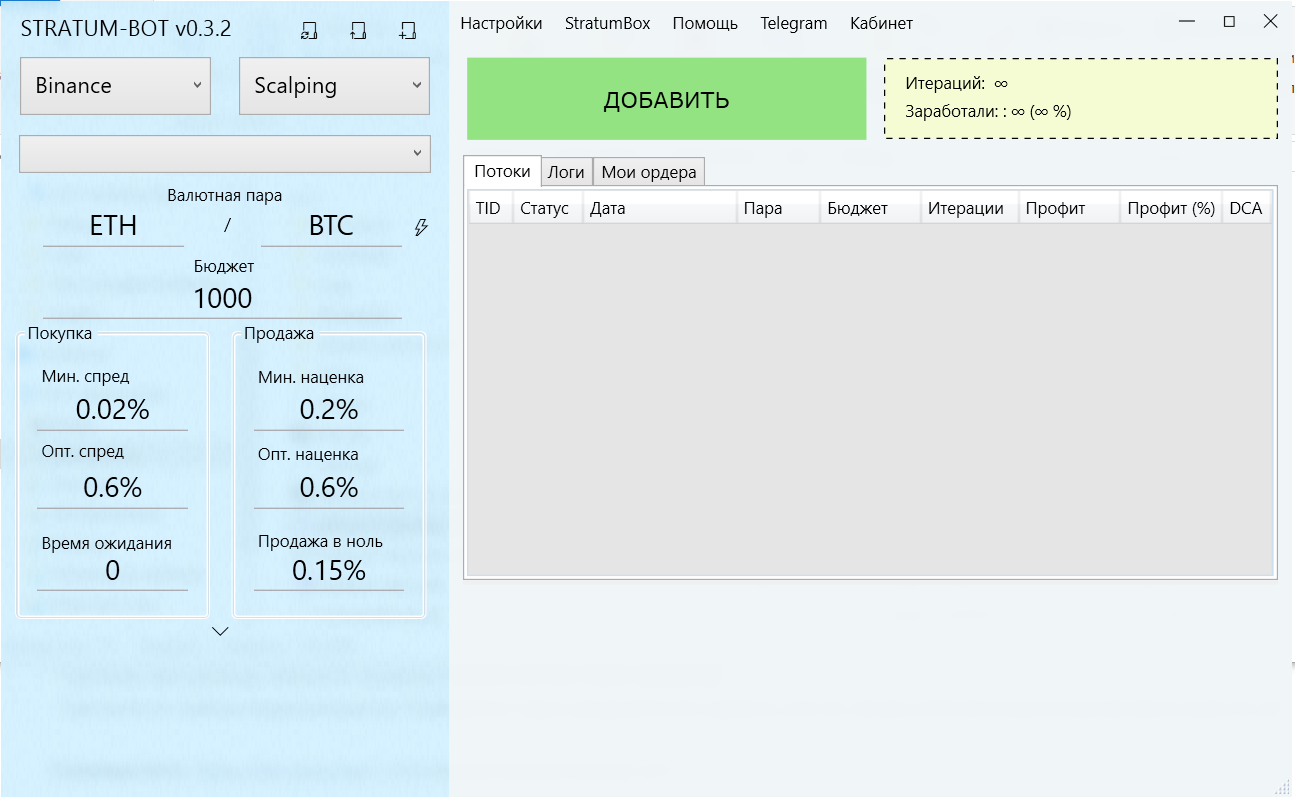Screen dimensions: 1295x799
Task: Click the Бюджет field showing 1000
Action: [x=222, y=299]
